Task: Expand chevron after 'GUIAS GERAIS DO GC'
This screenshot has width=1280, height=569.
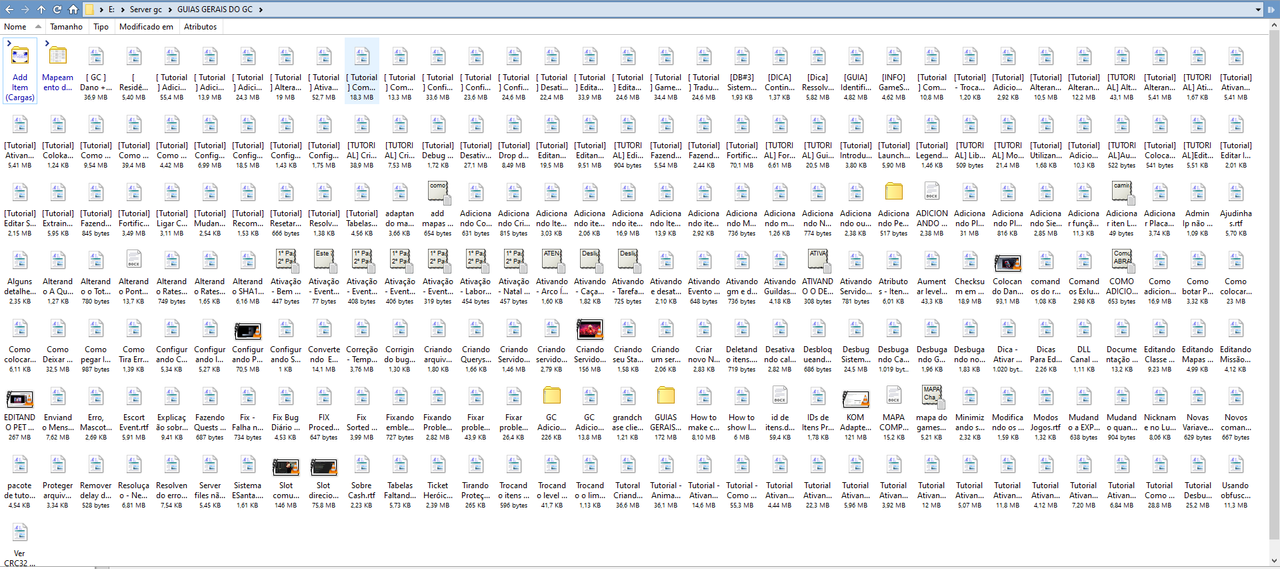Action: pos(260,9)
